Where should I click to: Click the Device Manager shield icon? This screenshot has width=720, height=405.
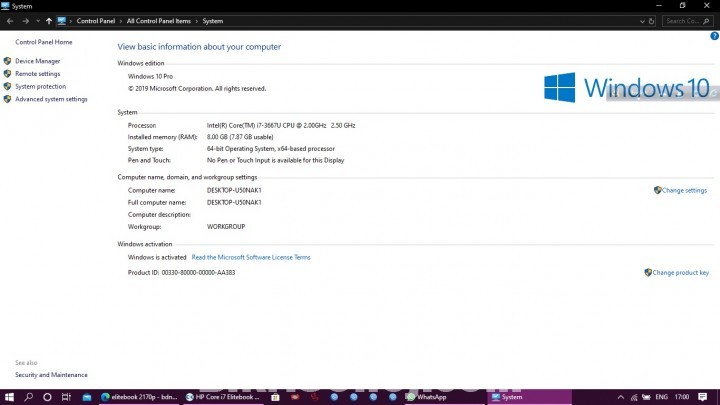click(x=7, y=61)
